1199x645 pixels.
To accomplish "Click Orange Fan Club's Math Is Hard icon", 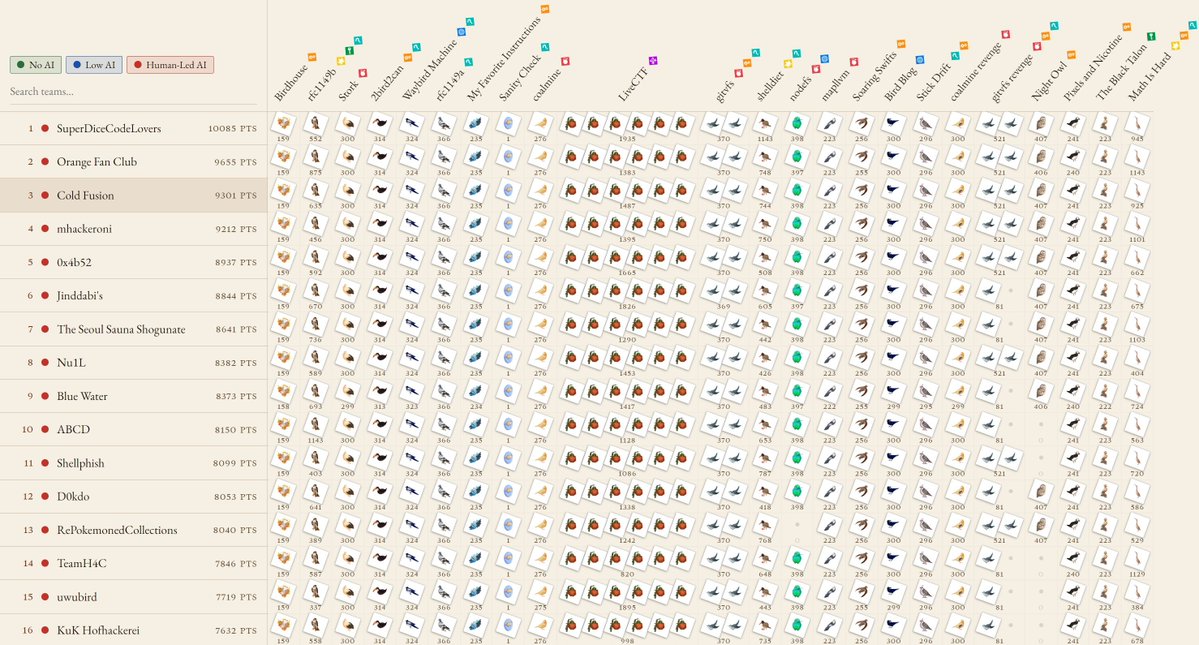I will click(1137, 157).
